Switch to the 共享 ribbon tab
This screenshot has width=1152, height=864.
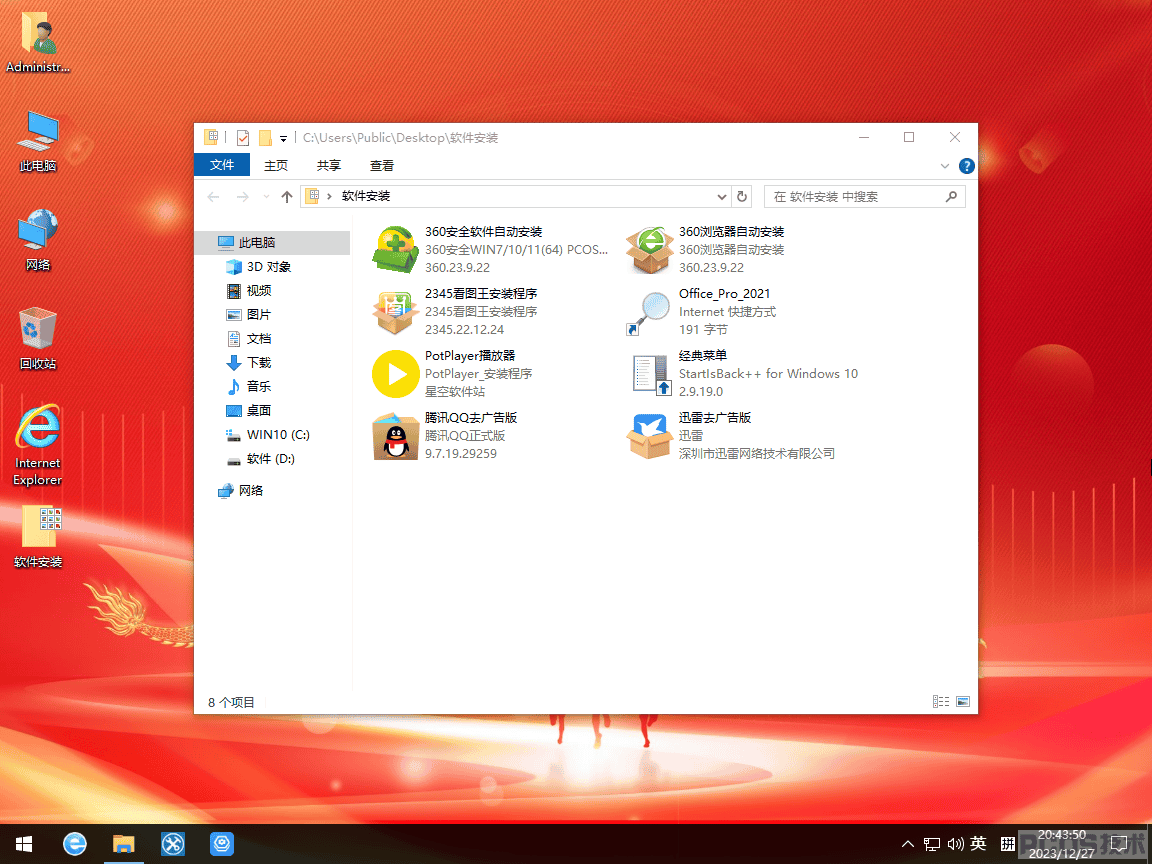pos(329,165)
